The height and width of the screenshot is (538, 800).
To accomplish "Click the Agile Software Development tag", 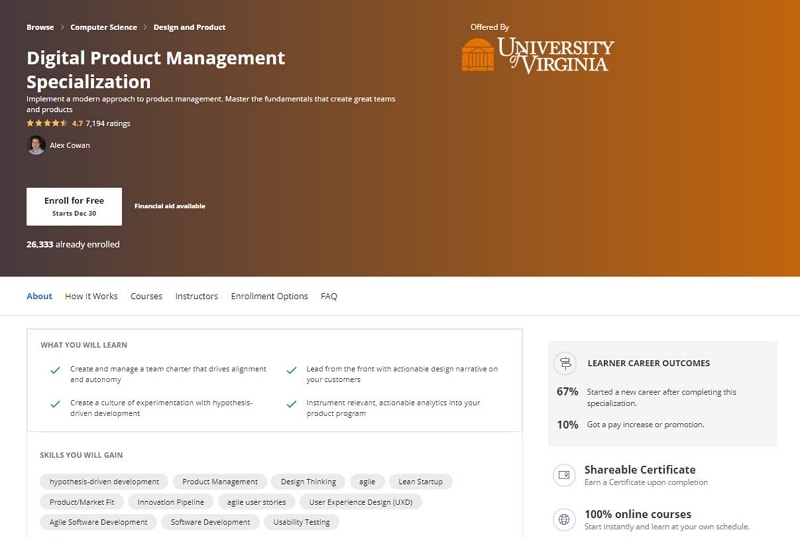I will [x=98, y=522].
